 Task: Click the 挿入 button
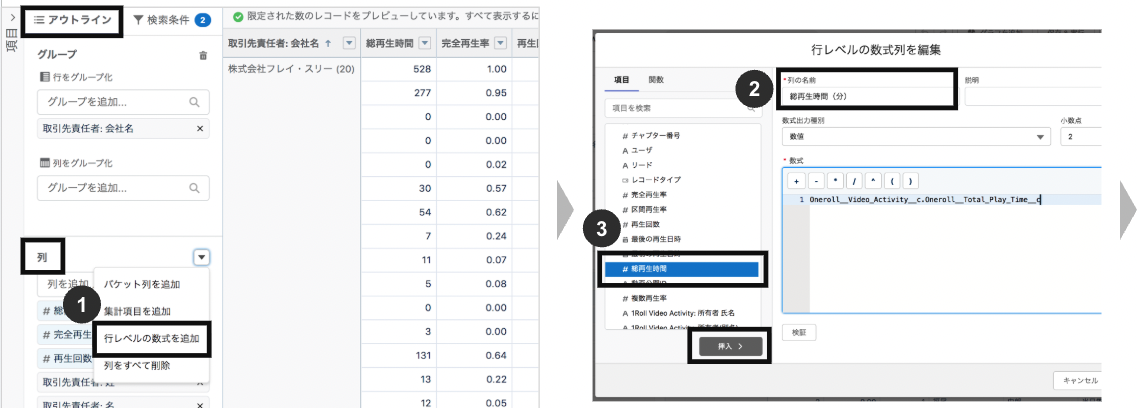click(x=731, y=347)
